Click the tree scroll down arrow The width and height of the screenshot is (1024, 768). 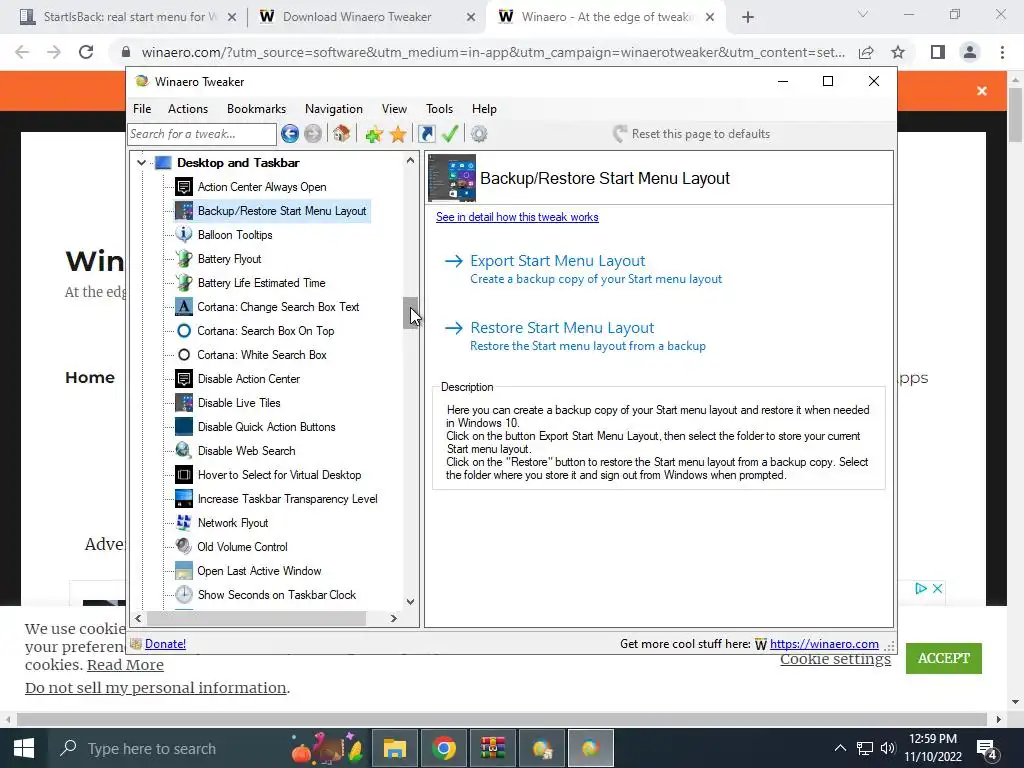coord(410,602)
